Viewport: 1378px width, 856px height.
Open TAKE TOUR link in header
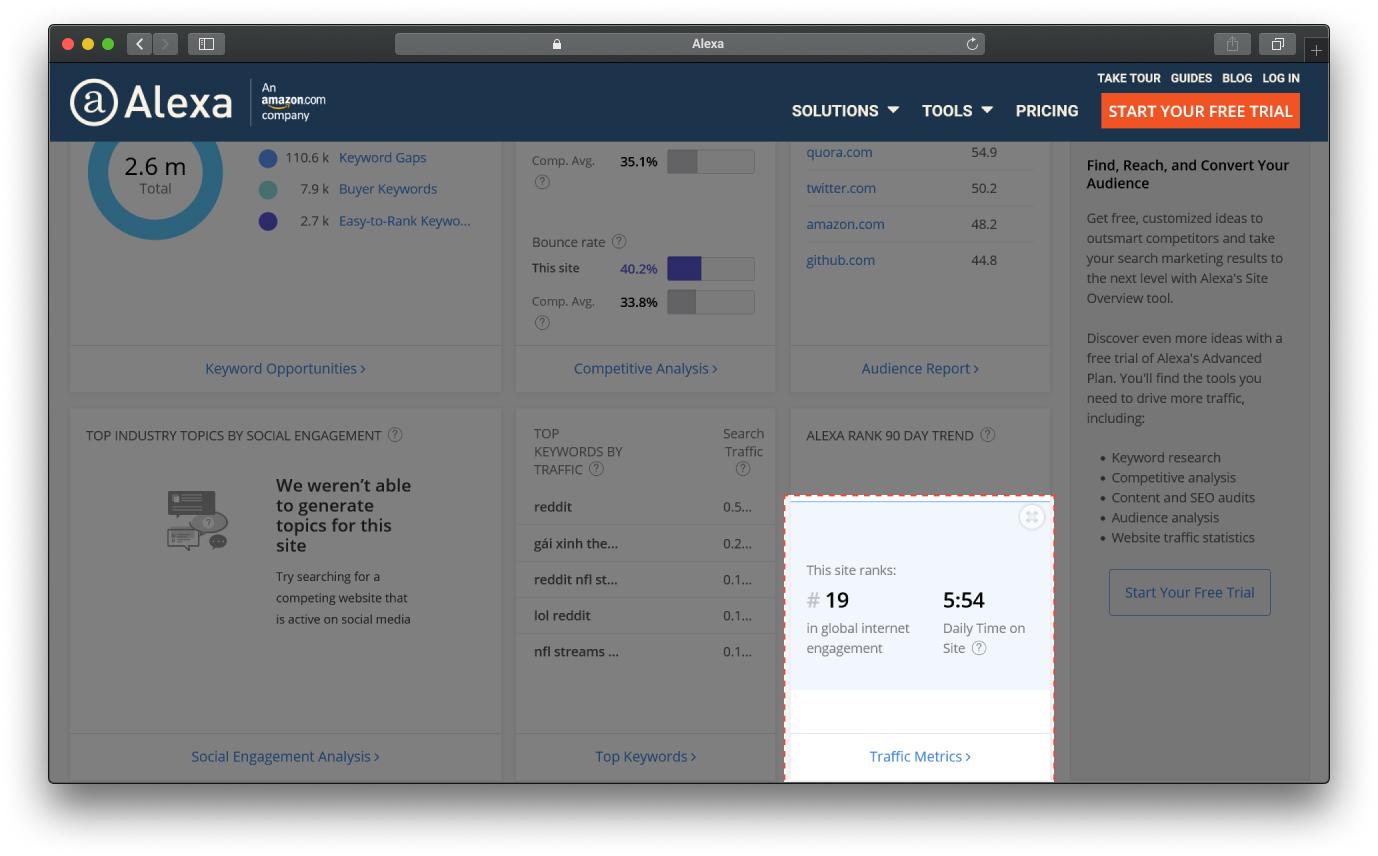tap(1129, 78)
